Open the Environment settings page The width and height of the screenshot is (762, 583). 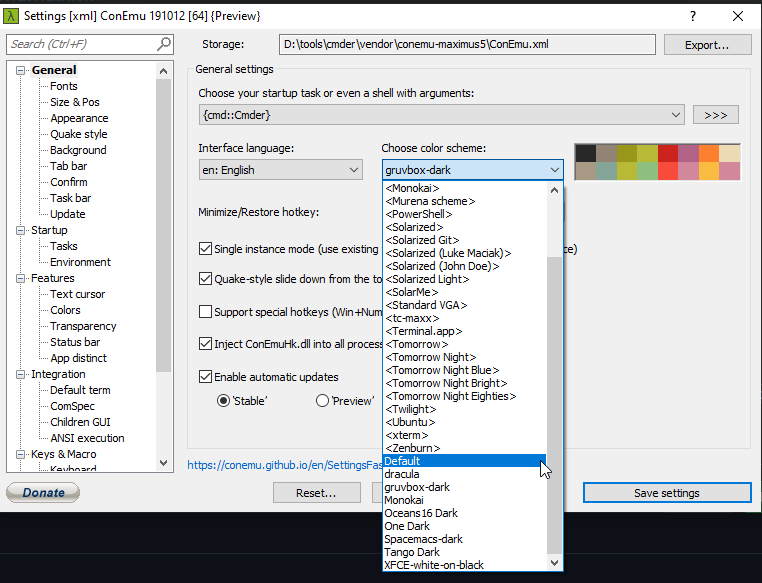[x=80, y=262]
